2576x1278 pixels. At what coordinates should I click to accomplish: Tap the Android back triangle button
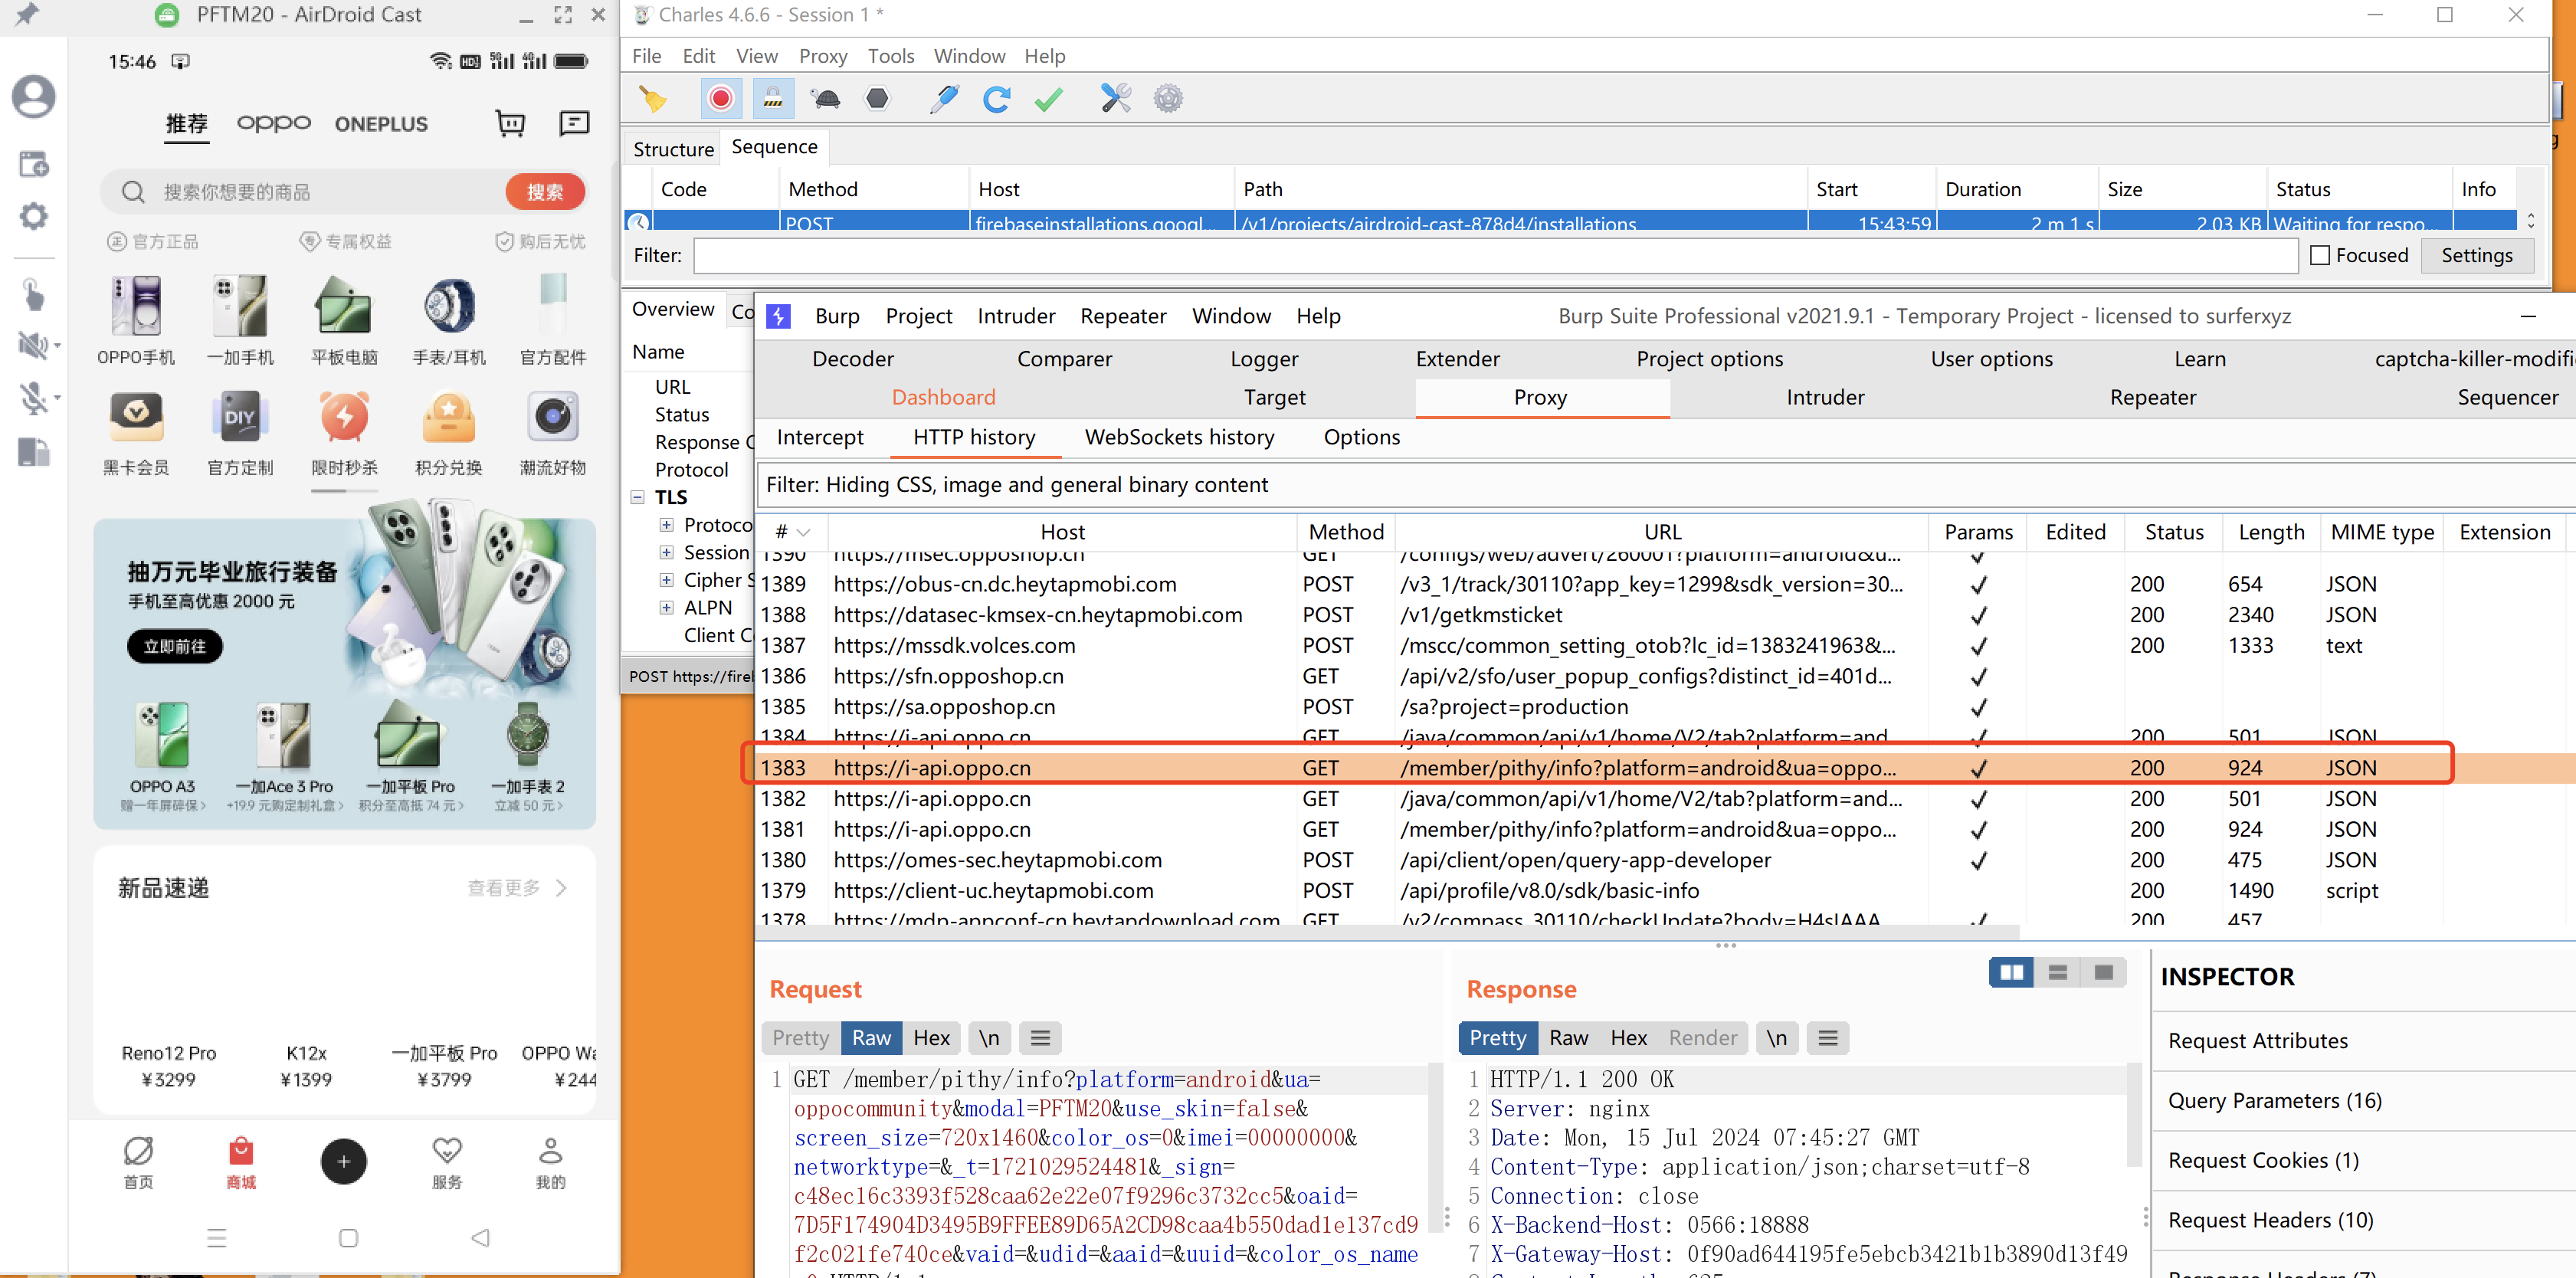pyautogui.click(x=480, y=1238)
